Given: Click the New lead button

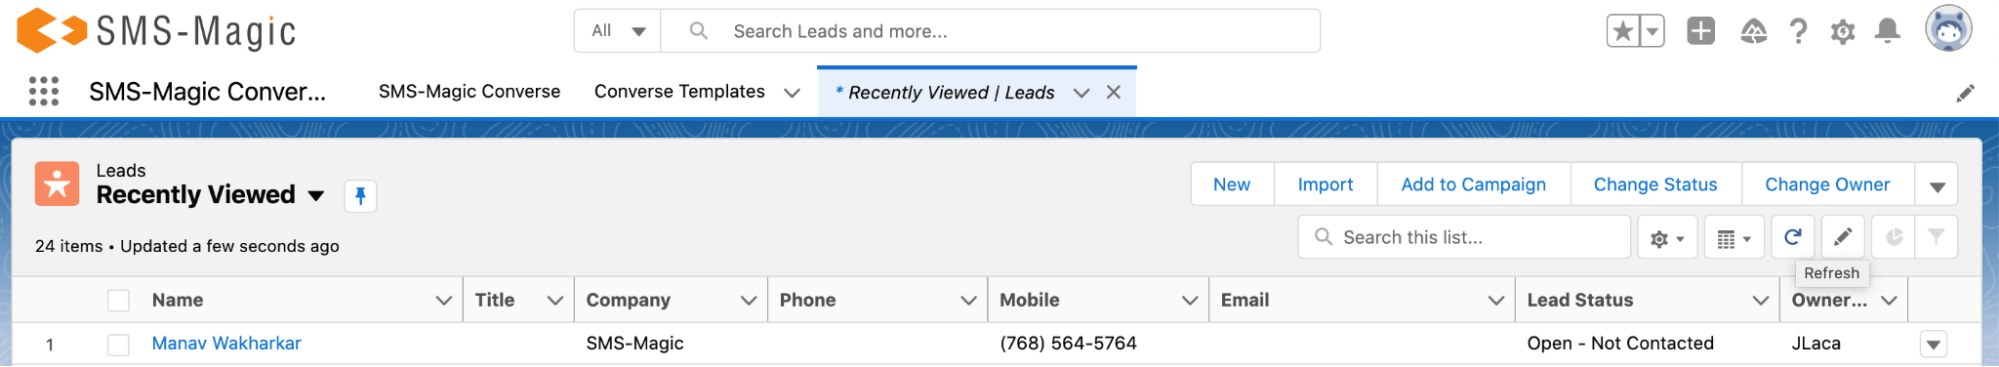Looking at the screenshot, I should click(1231, 184).
